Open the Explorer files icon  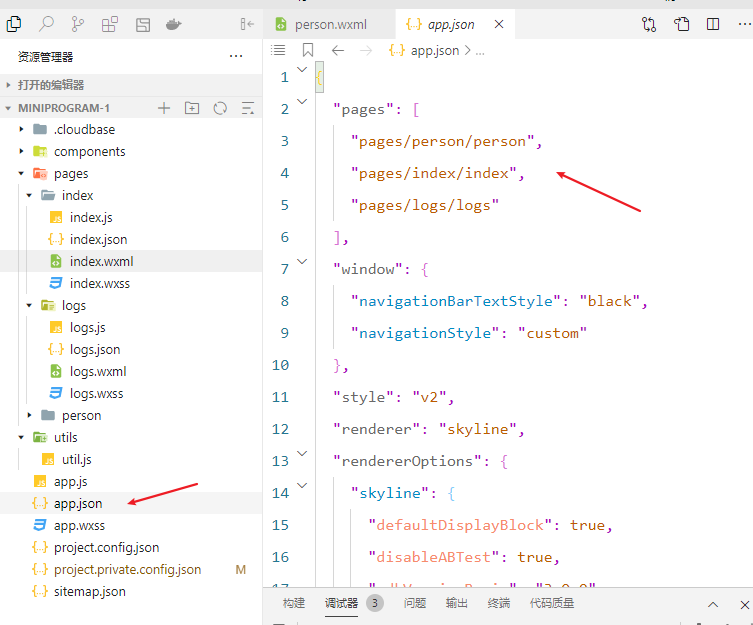click(13, 24)
